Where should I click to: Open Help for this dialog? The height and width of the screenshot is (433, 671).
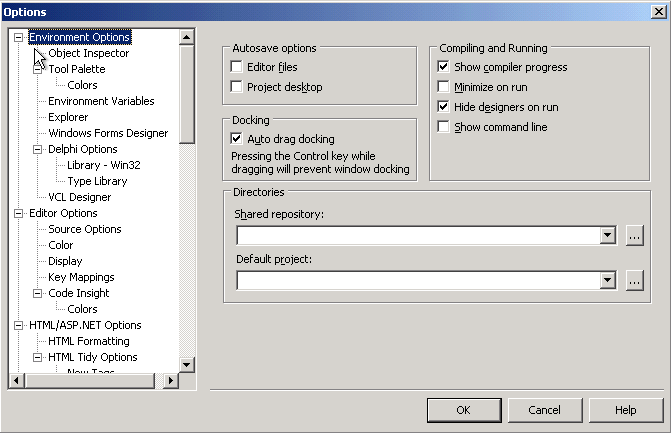pos(625,410)
